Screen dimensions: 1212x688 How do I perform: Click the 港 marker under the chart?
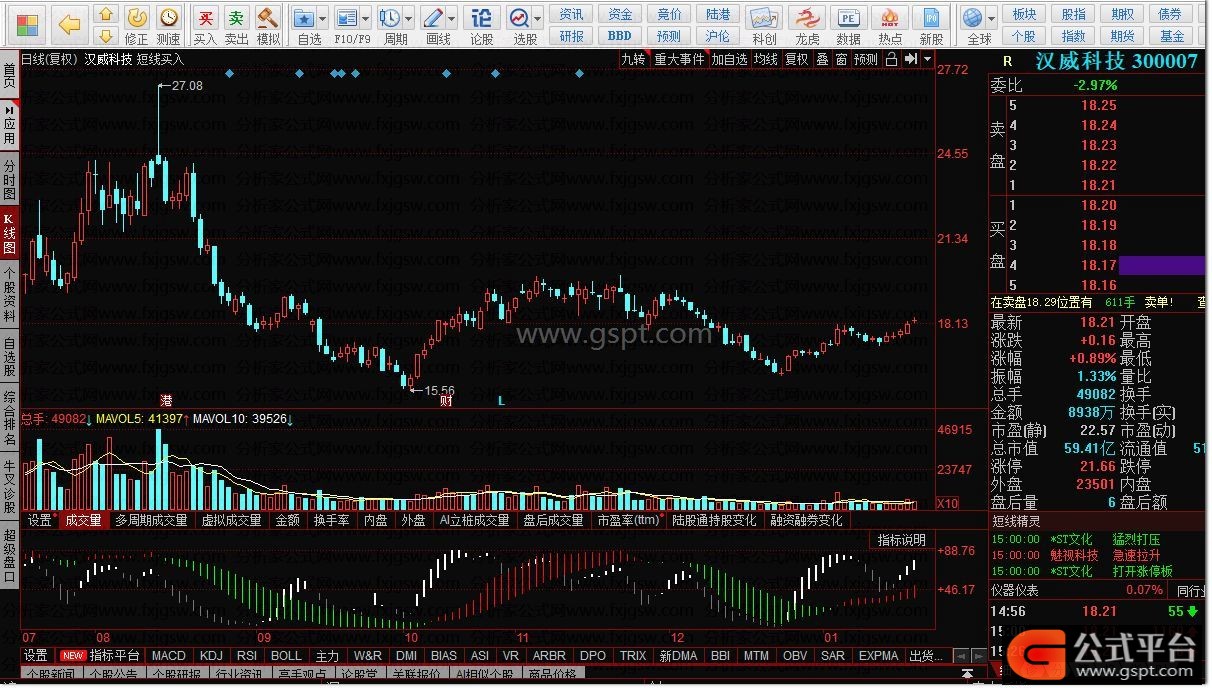point(166,400)
